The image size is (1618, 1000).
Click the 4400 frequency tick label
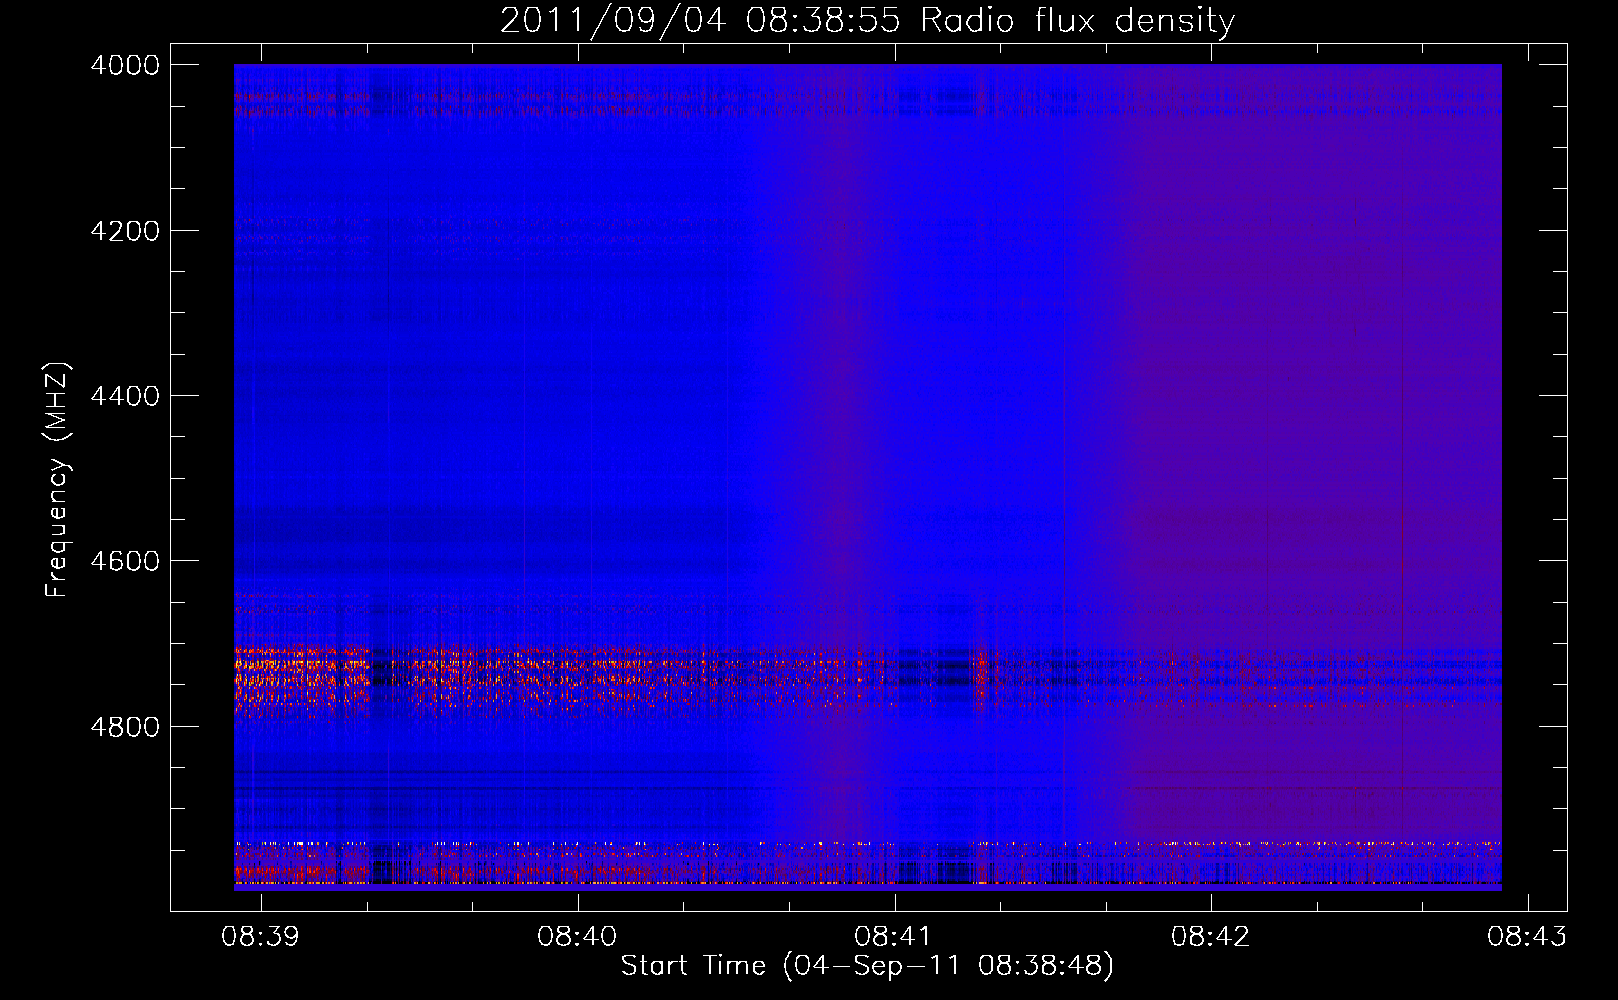tap(125, 396)
